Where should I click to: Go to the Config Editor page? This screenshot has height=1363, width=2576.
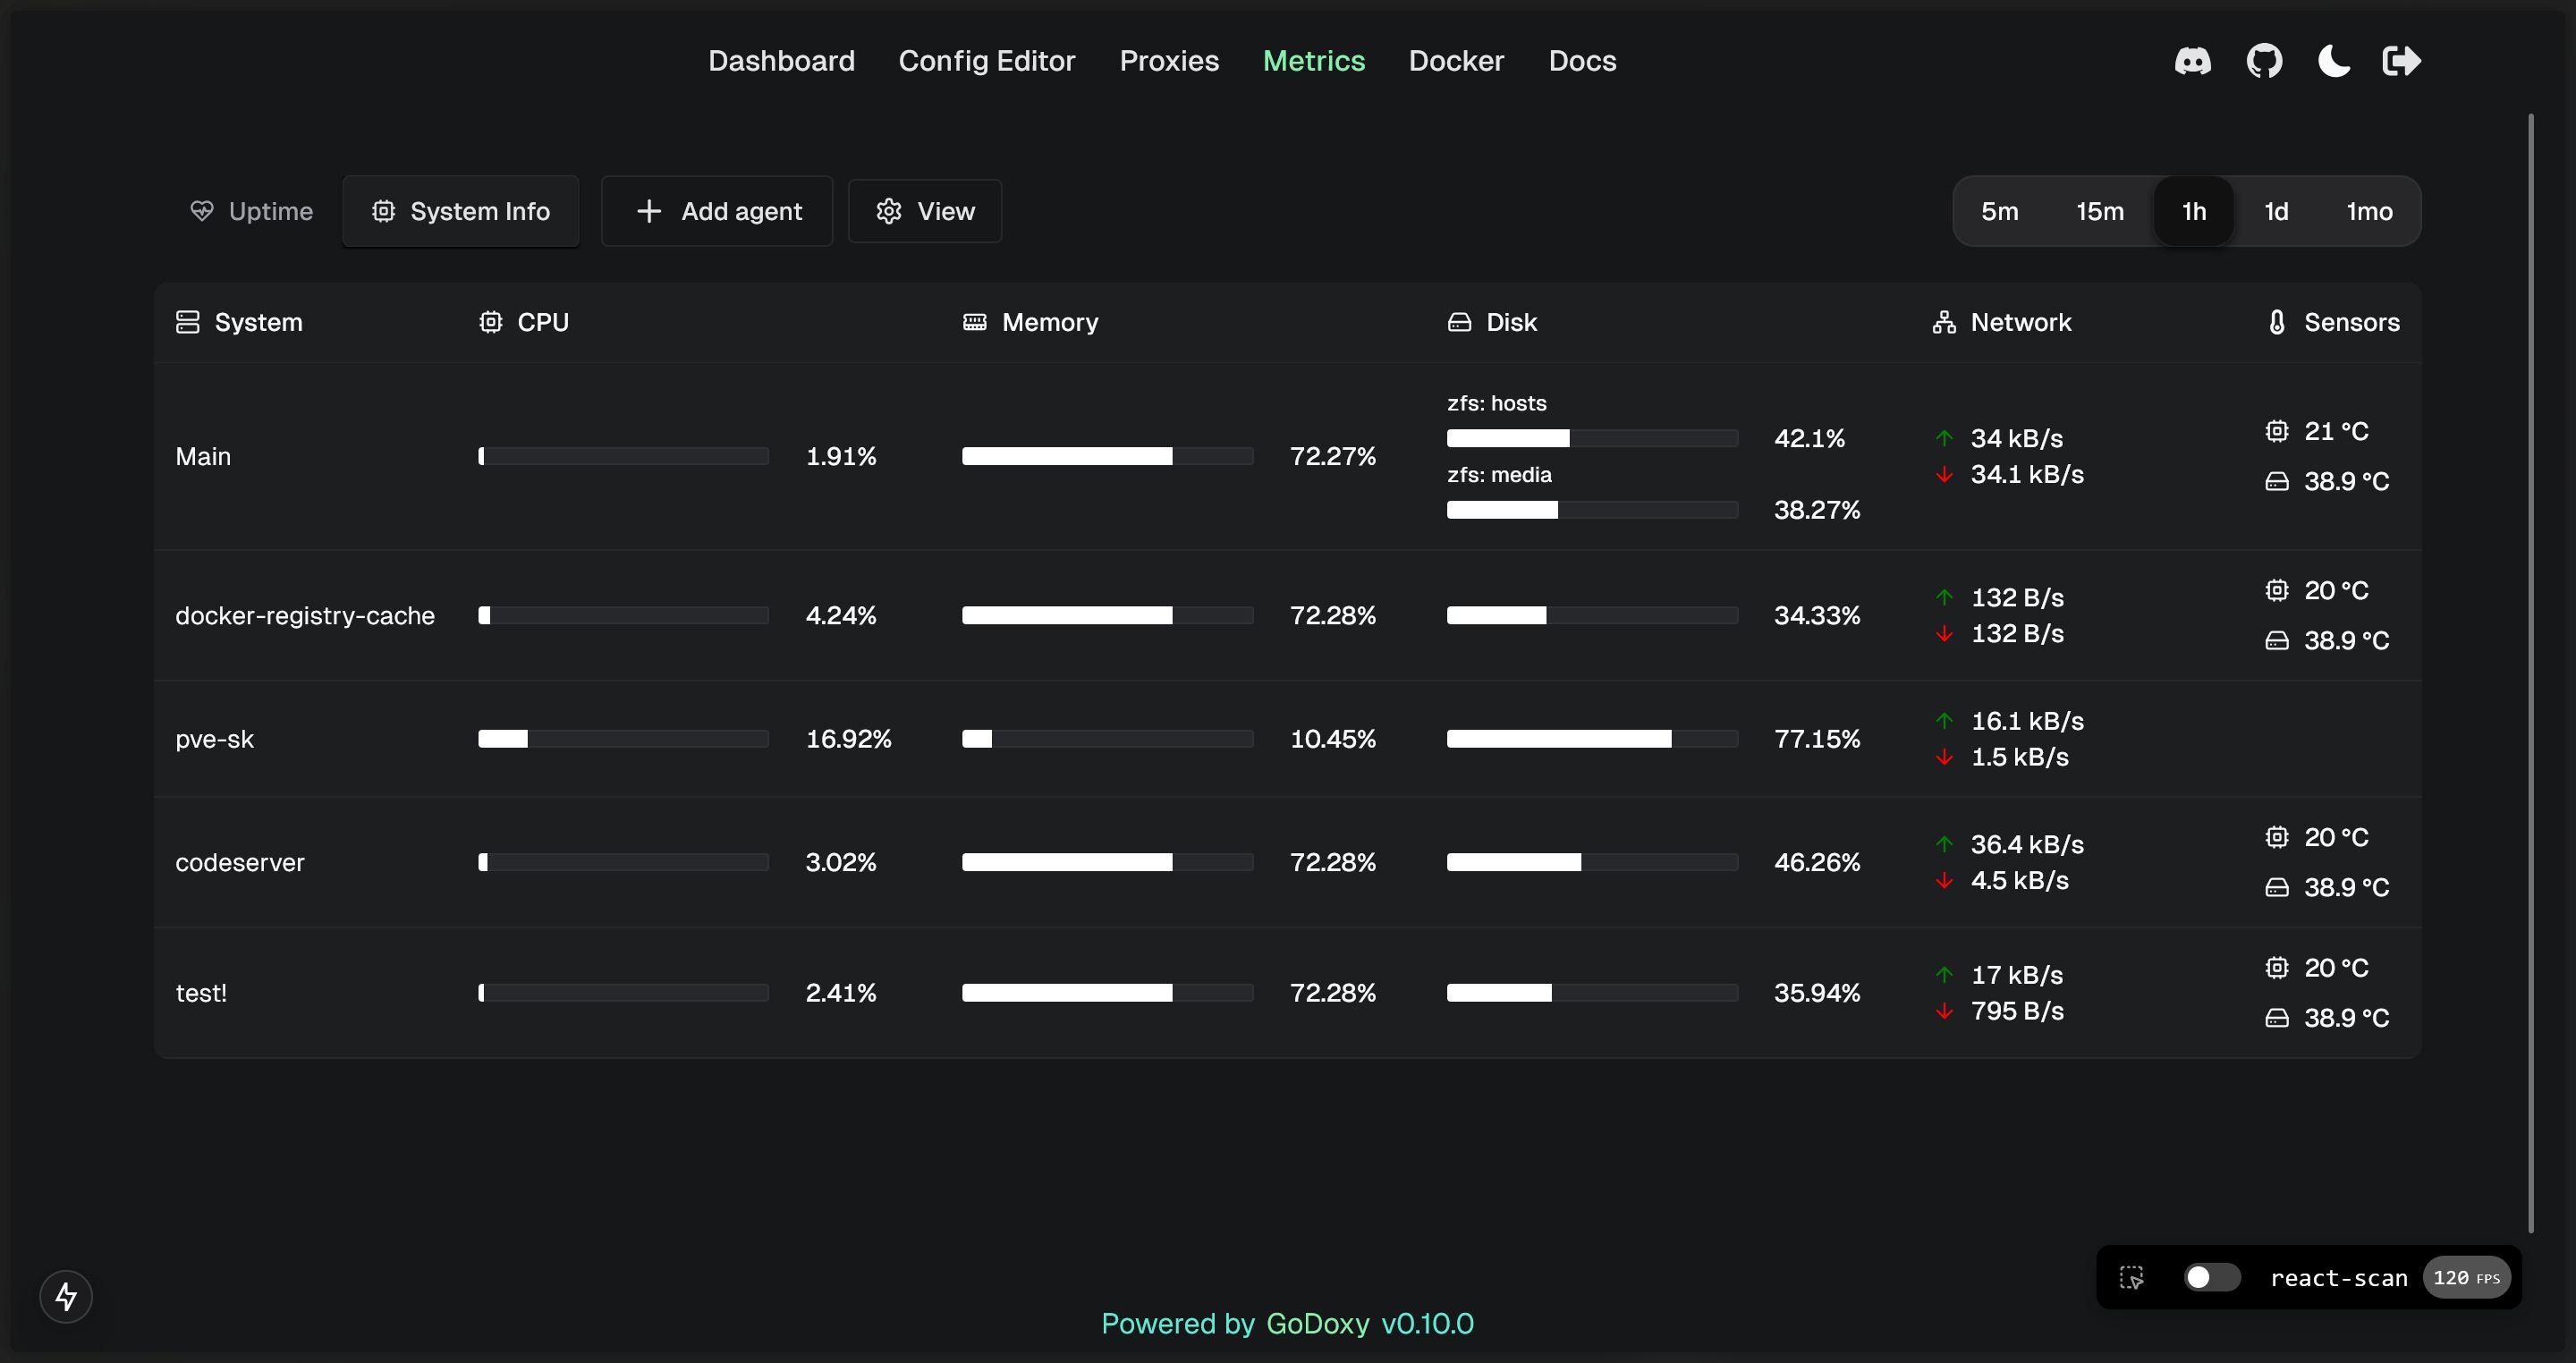click(986, 61)
